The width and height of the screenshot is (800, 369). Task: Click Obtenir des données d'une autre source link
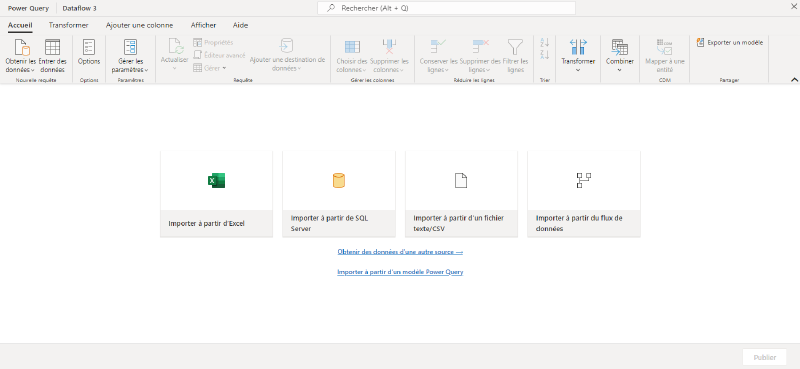[400, 252]
